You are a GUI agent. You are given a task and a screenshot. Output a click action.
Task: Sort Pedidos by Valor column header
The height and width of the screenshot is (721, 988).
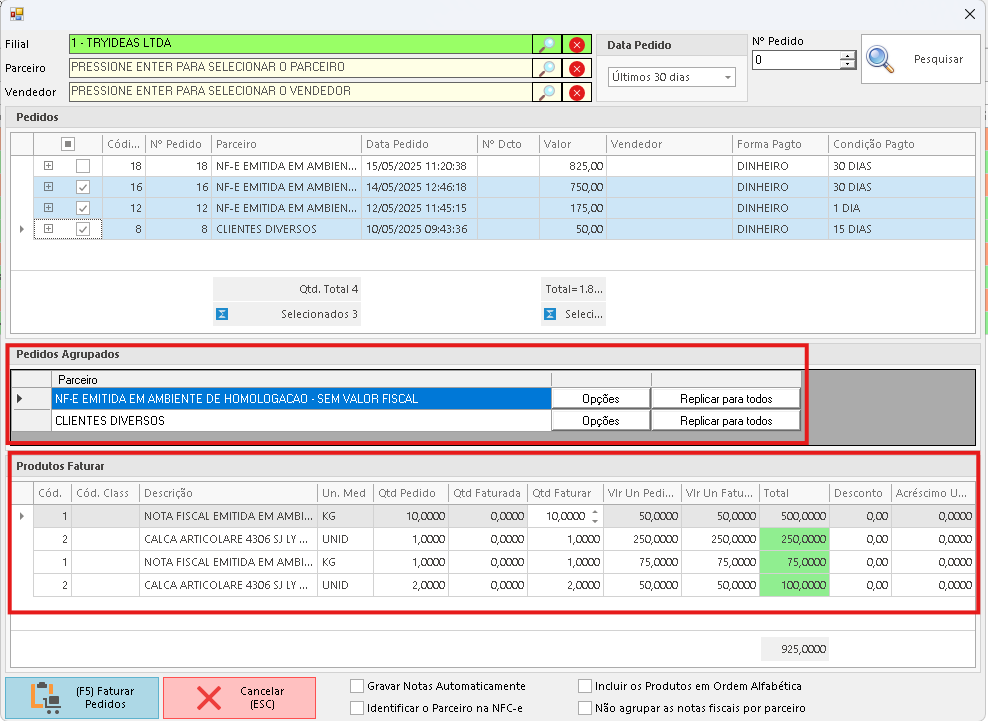(x=572, y=144)
